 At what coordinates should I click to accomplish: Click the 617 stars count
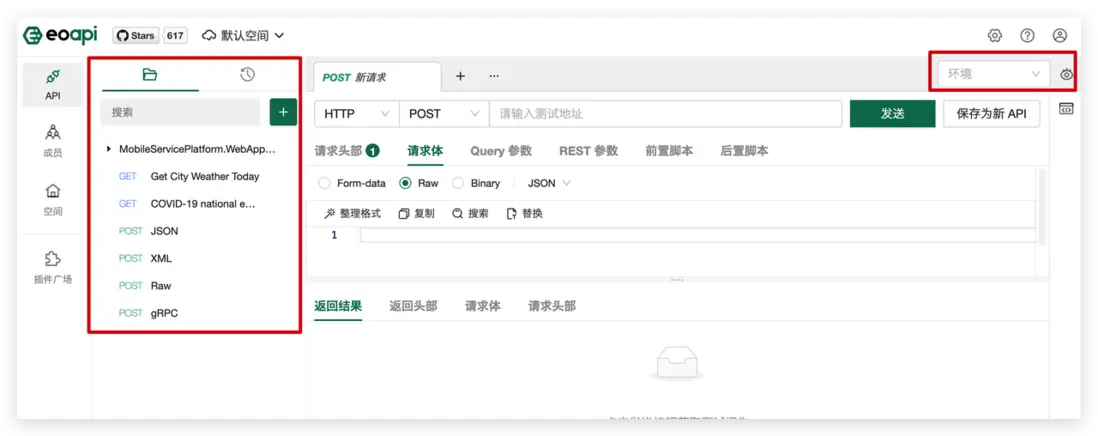coord(175,36)
